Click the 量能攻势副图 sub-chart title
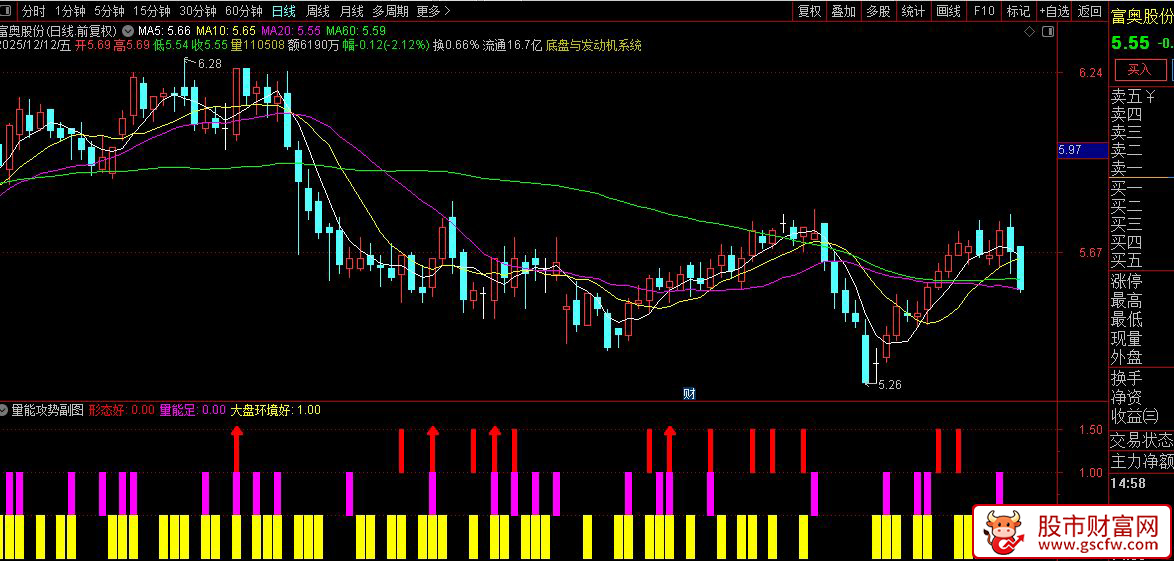1174x561 pixels. (48, 410)
